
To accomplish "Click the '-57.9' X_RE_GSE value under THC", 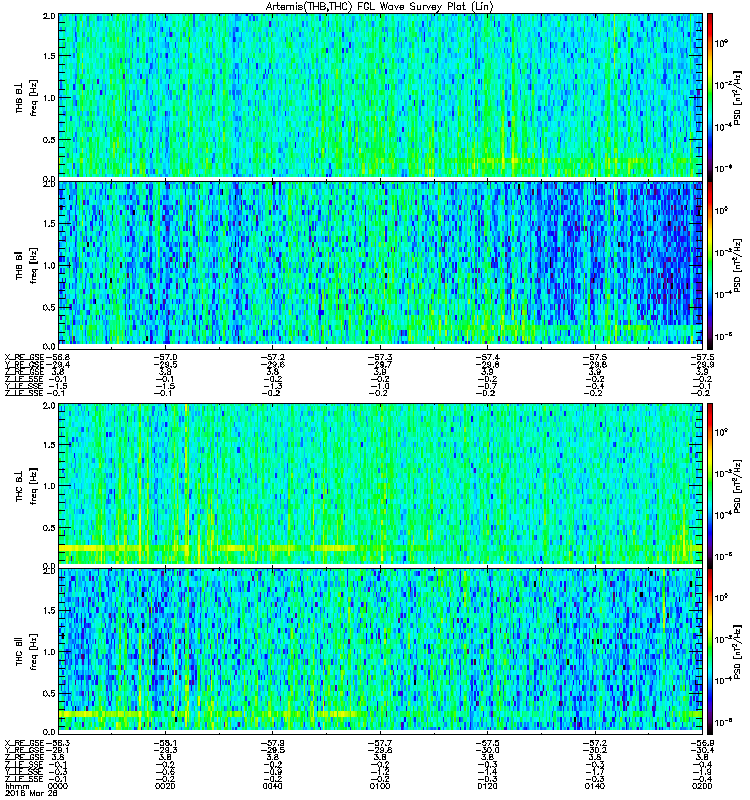I will click(x=273, y=743).
